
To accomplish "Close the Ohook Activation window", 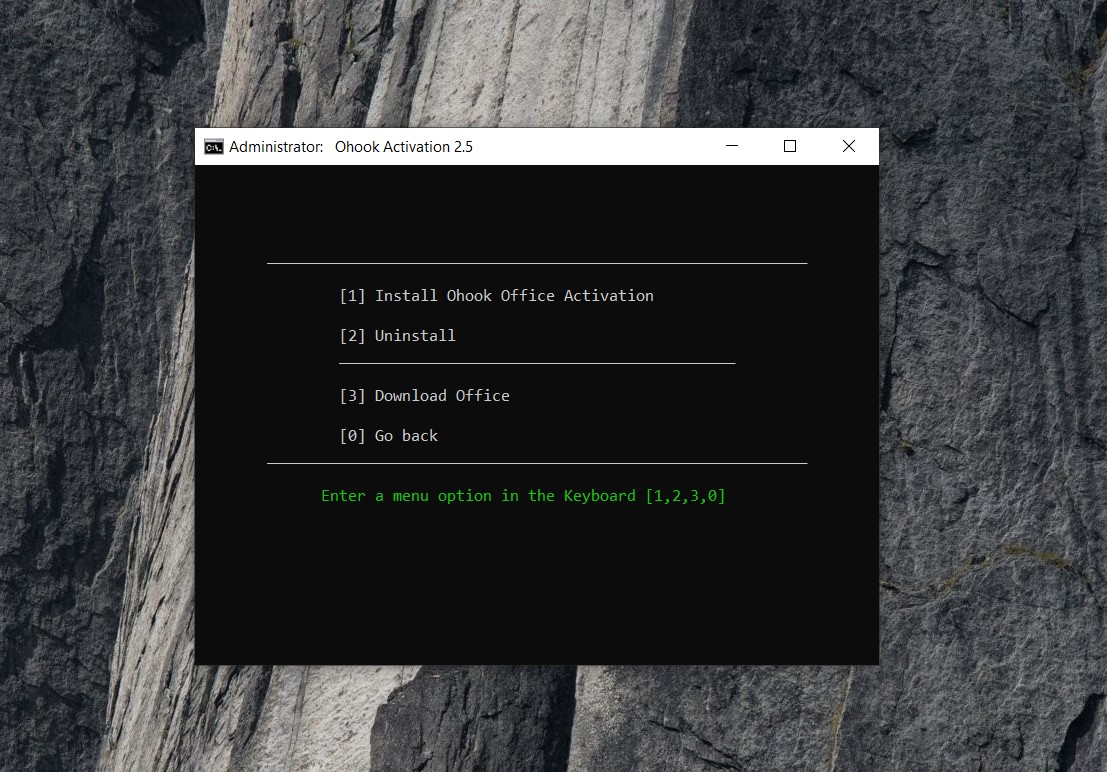I will click(x=849, y=146).
